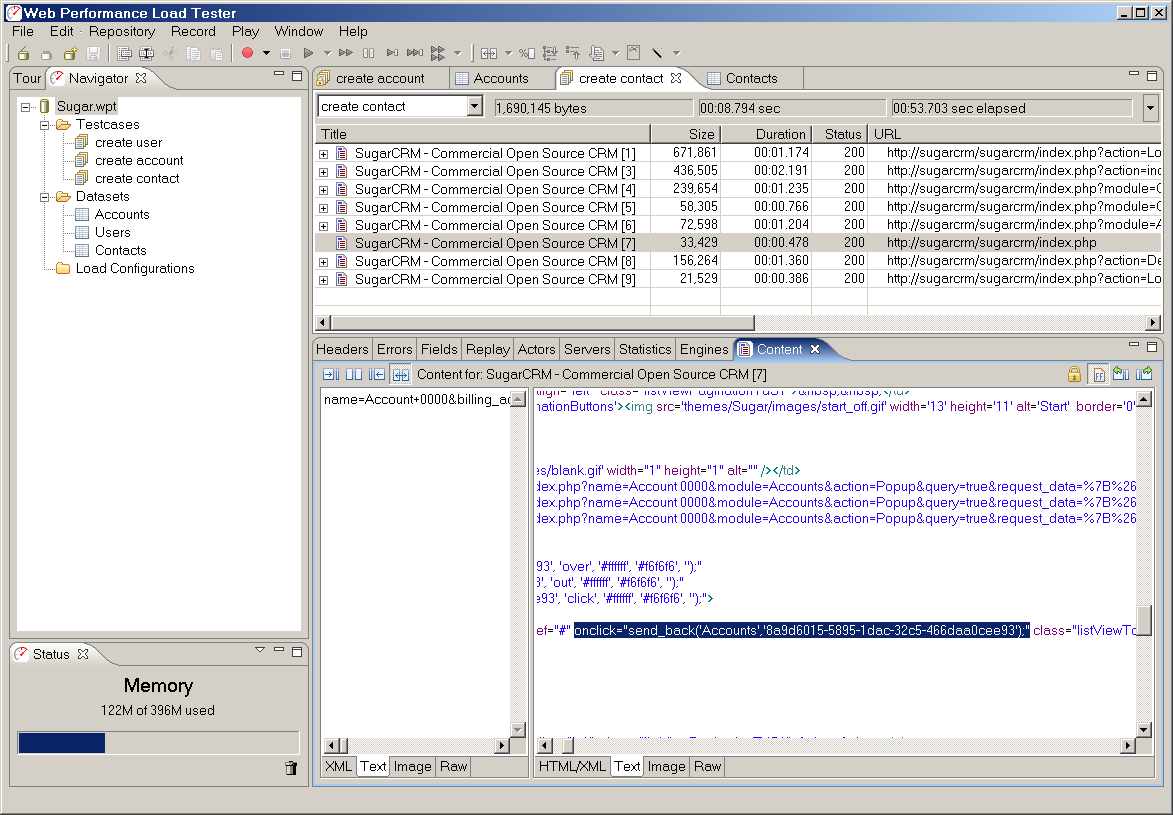1173x815 pixels.
Task: Click the previous transaction arrow in Content view
Action: coord(1121,373)
